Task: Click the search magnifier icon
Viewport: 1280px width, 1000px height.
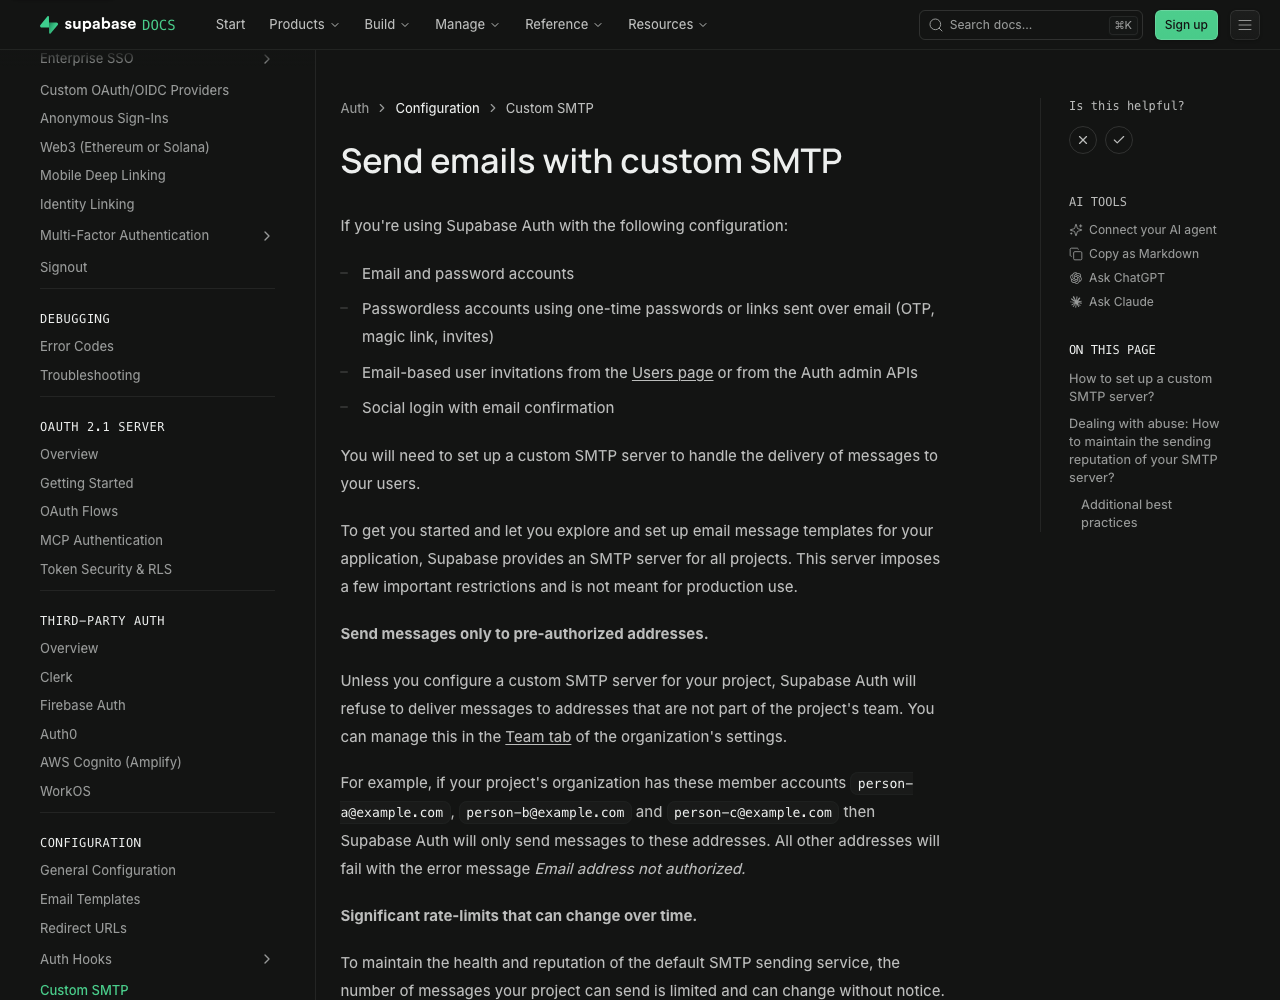Action: coord(936,25)
